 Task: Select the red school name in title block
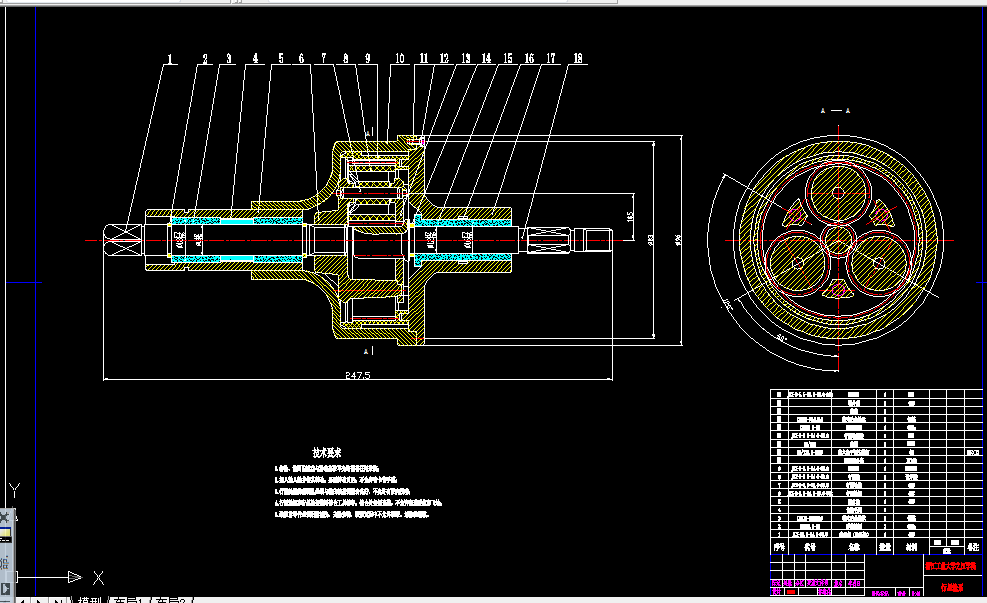(x=950, y=566)
